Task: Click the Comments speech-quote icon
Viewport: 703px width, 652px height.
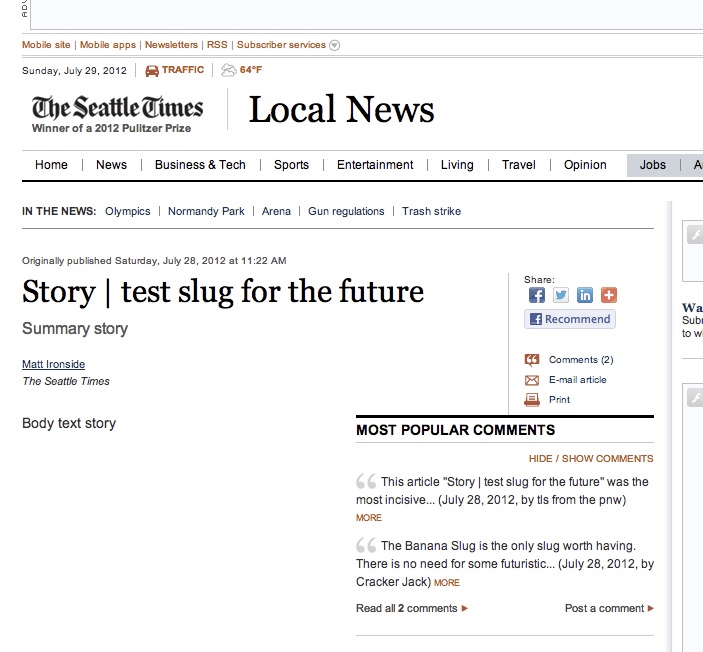Action: coord(532,360)
